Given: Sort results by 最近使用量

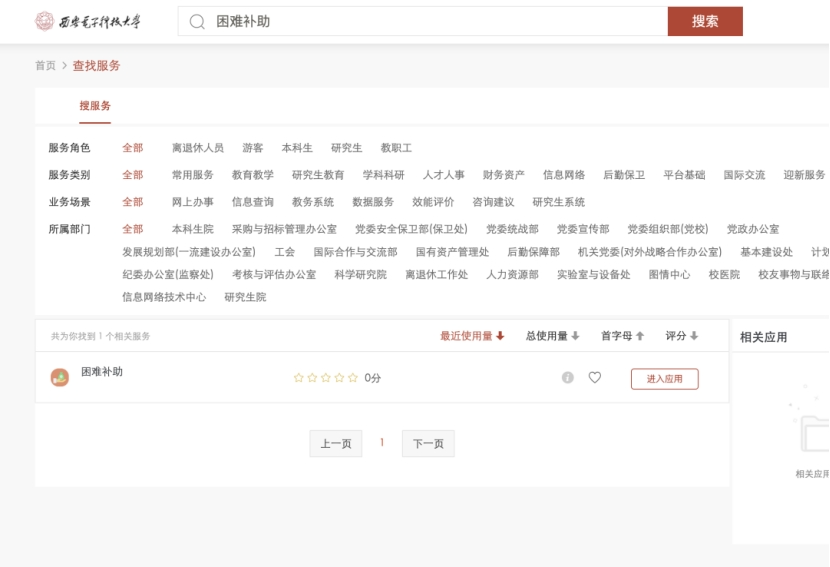Looking at the screenshot, I should (x=472, y=336).
